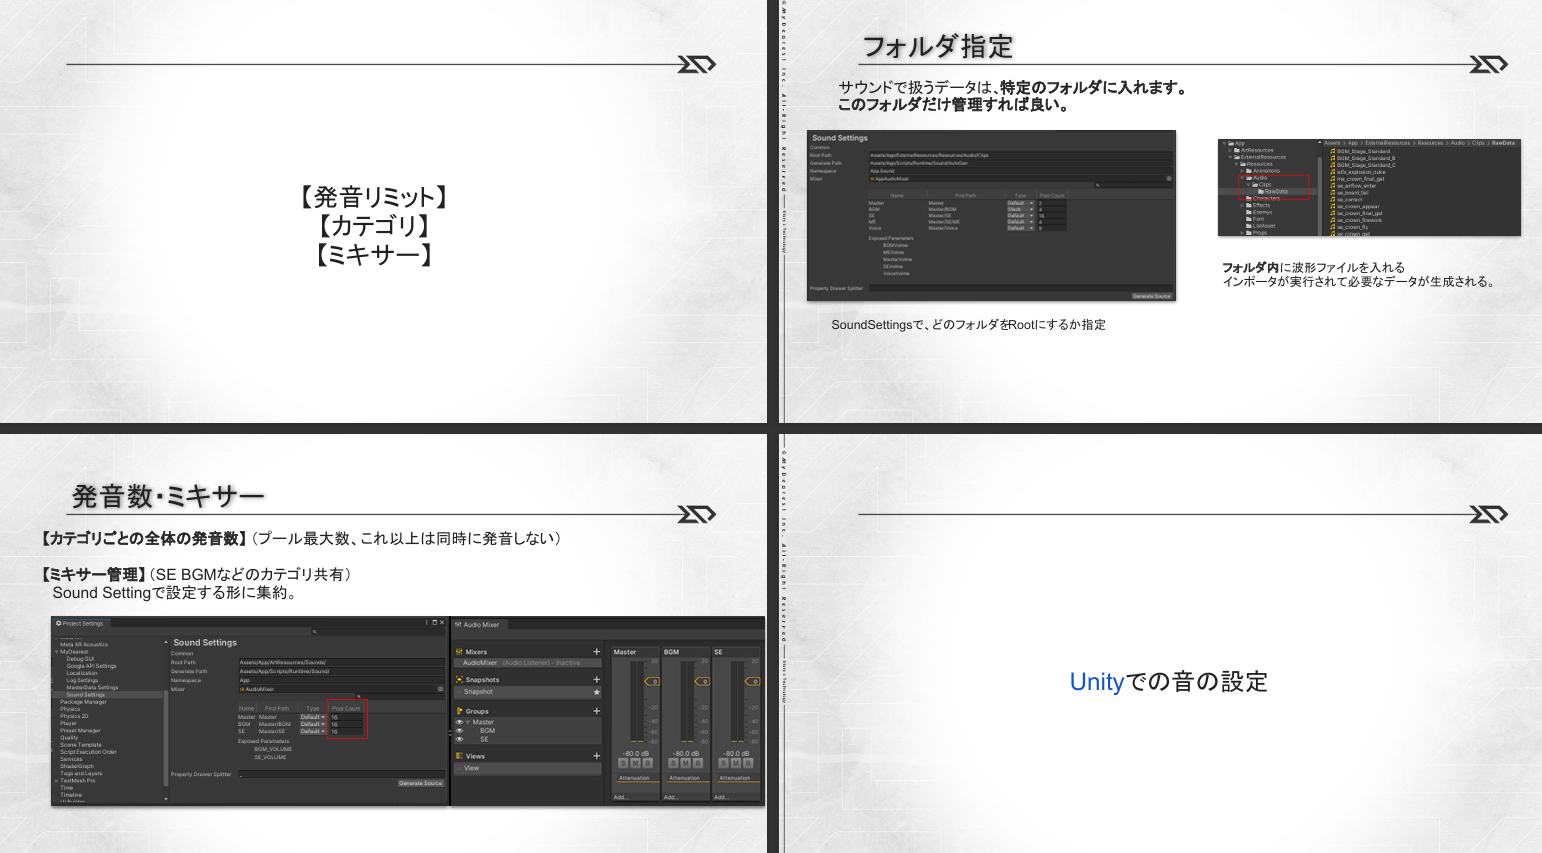The width and height of the screenshot is (1542, 853).
Task: Toggle visibility of the BGM group
Action: 458,731
